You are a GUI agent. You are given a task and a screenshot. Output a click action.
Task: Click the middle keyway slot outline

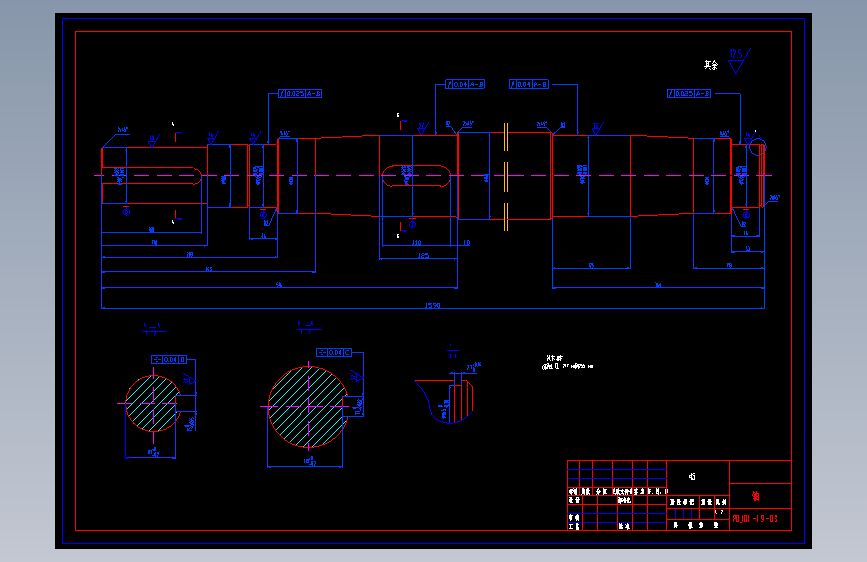(x=416, y=176)
